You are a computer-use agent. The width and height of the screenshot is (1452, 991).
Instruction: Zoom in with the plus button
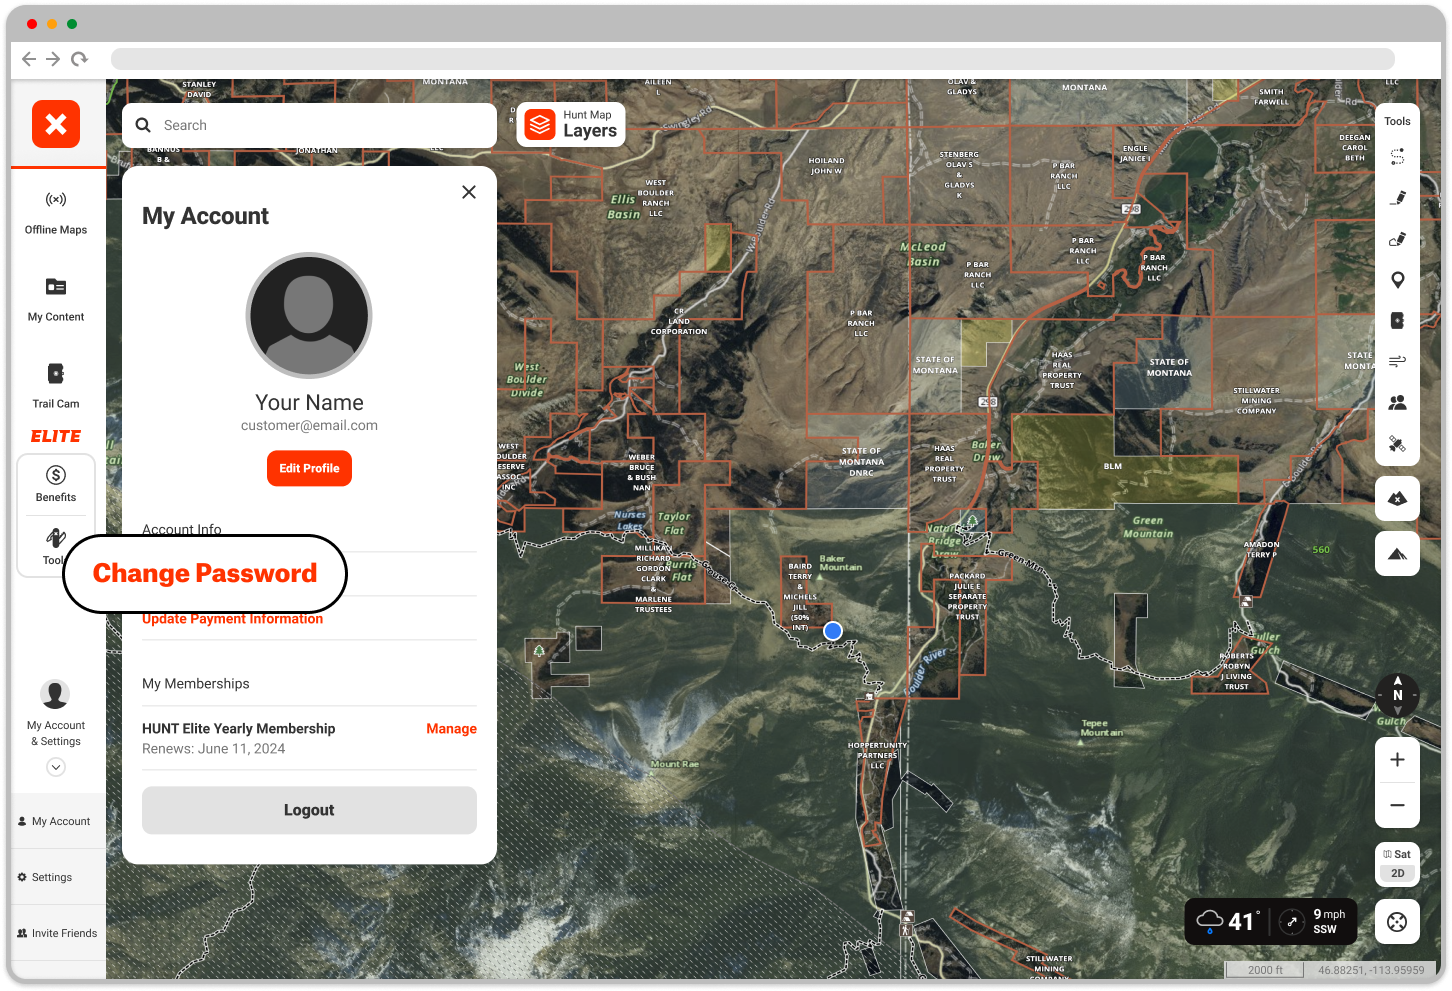[1398, 760]
